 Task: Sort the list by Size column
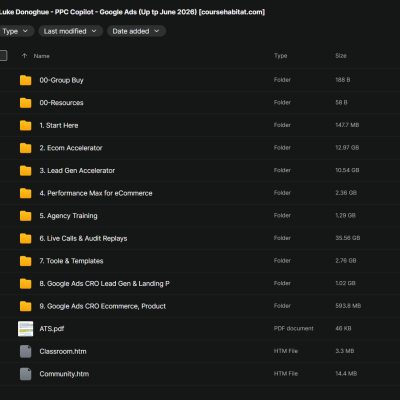tap(341, 56)
